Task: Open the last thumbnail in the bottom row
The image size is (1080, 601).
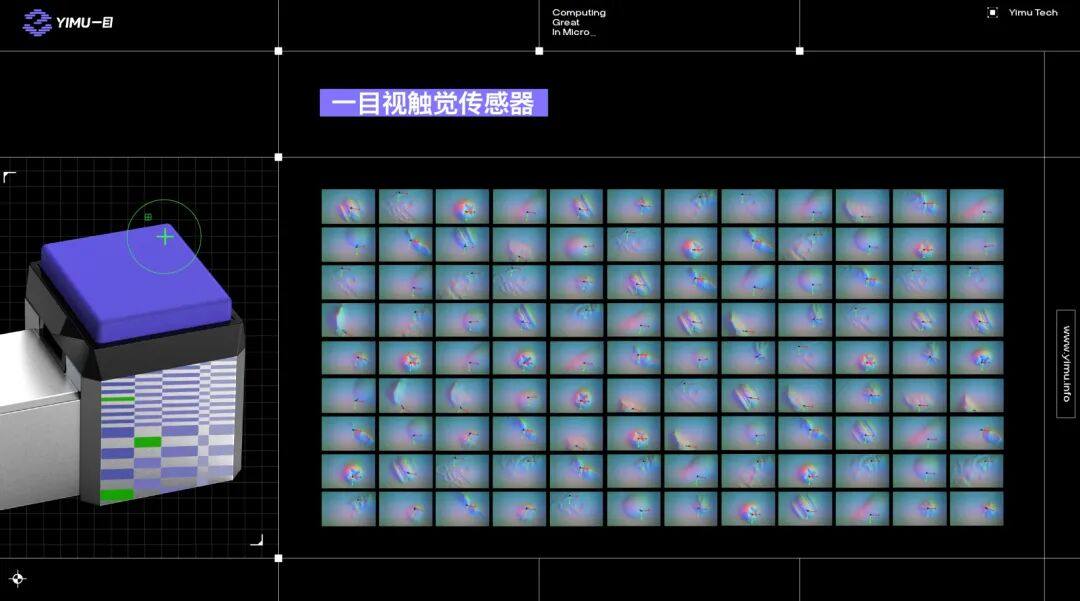Action: 976,508
